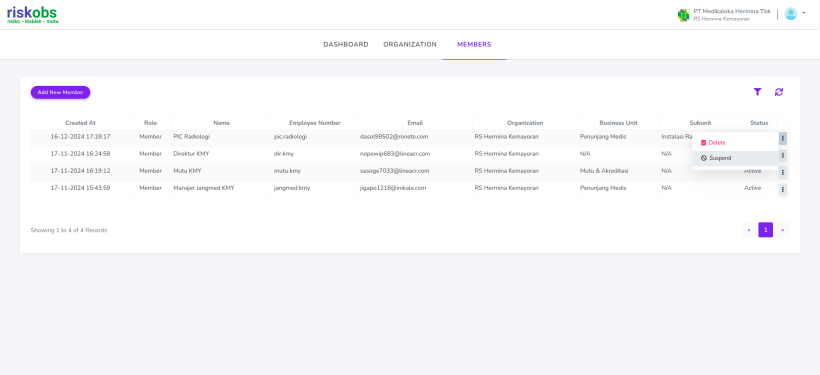Screen dimensions: 820x375
Task: Sort by Created At column header
Action: point(81,123)
